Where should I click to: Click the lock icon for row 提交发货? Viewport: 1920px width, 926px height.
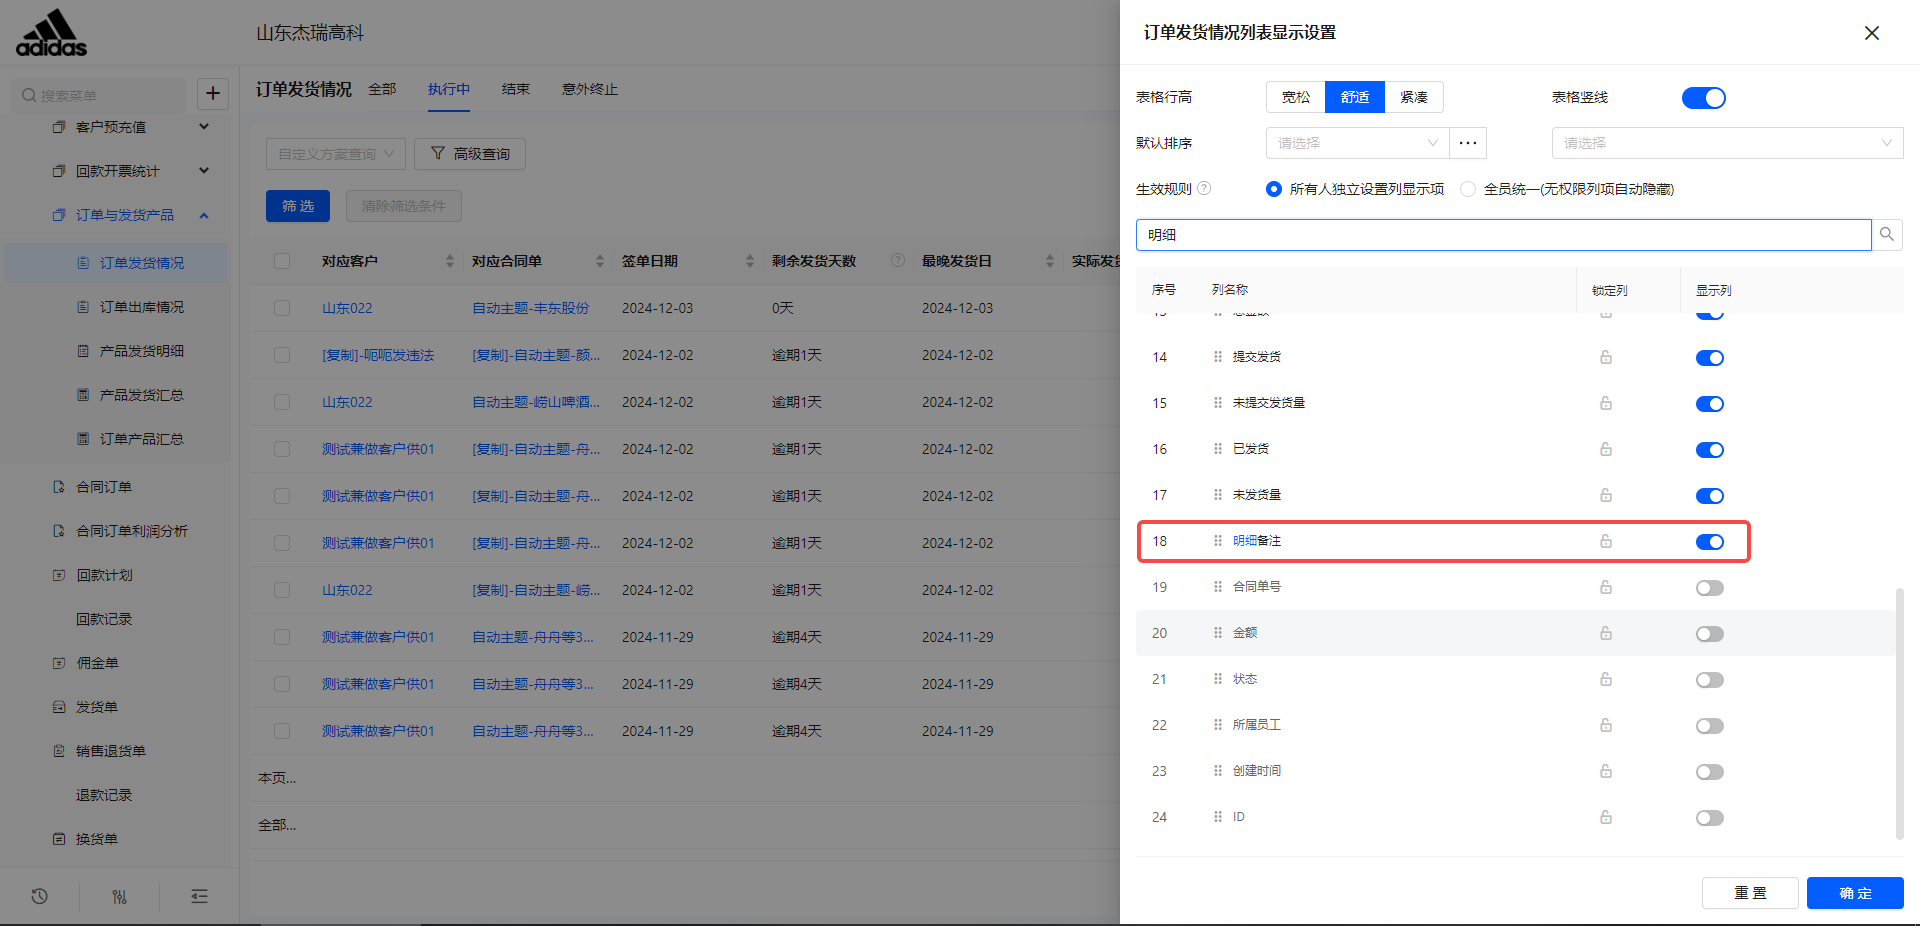point(1606,357)
